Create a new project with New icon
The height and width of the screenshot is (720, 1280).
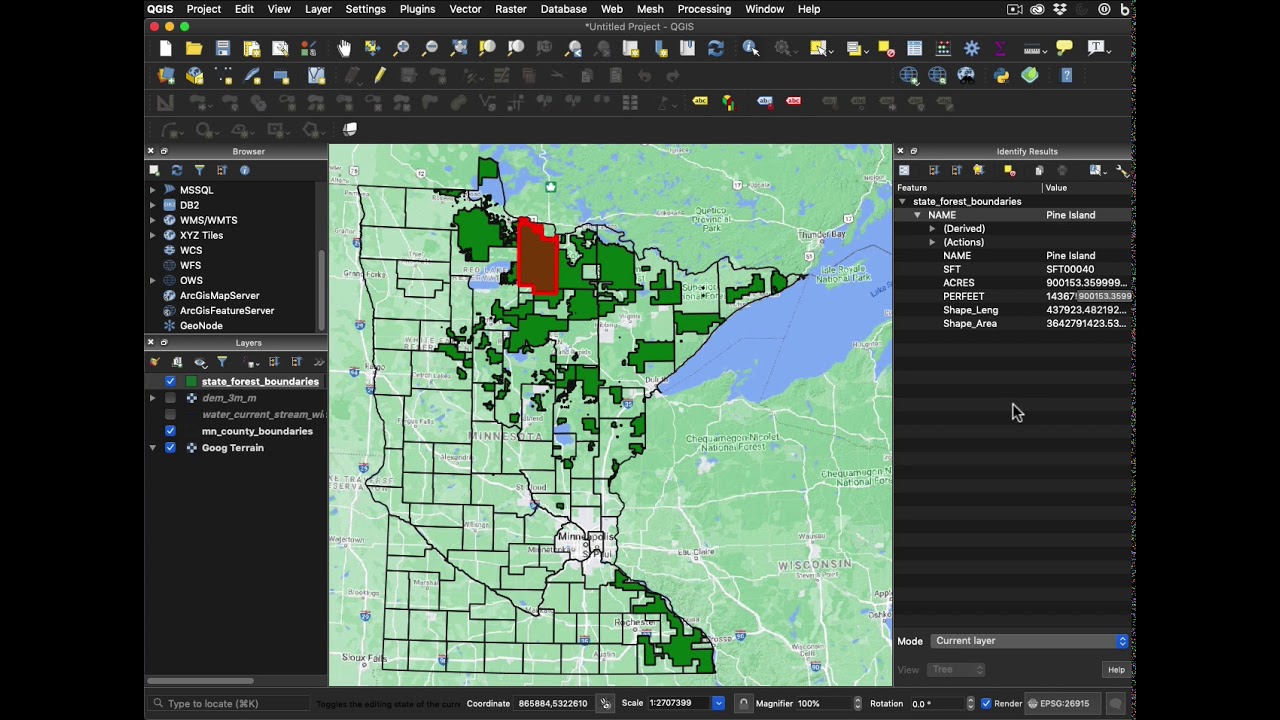point(165,48)
